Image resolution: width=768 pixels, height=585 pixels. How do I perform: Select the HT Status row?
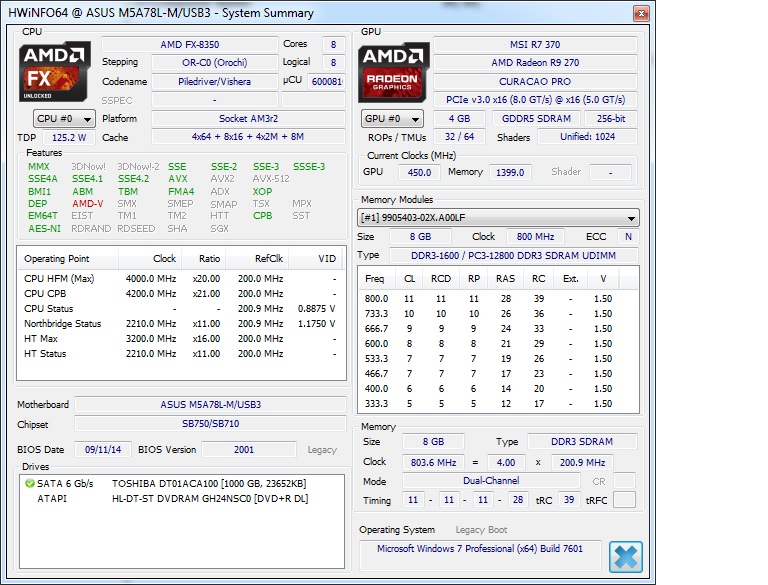click(181, 354)
